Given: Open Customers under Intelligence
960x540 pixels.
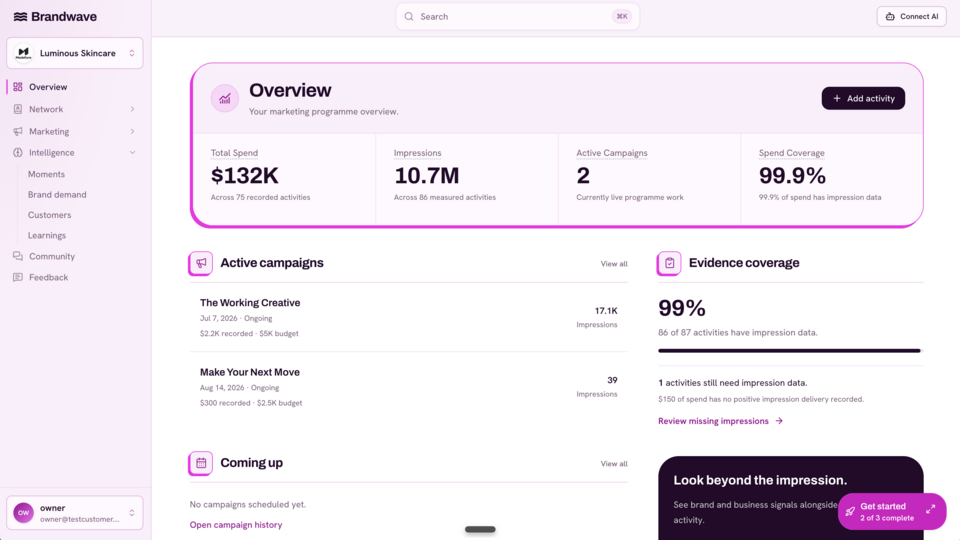Looking at the screenshot, I should tap(50, 215).
